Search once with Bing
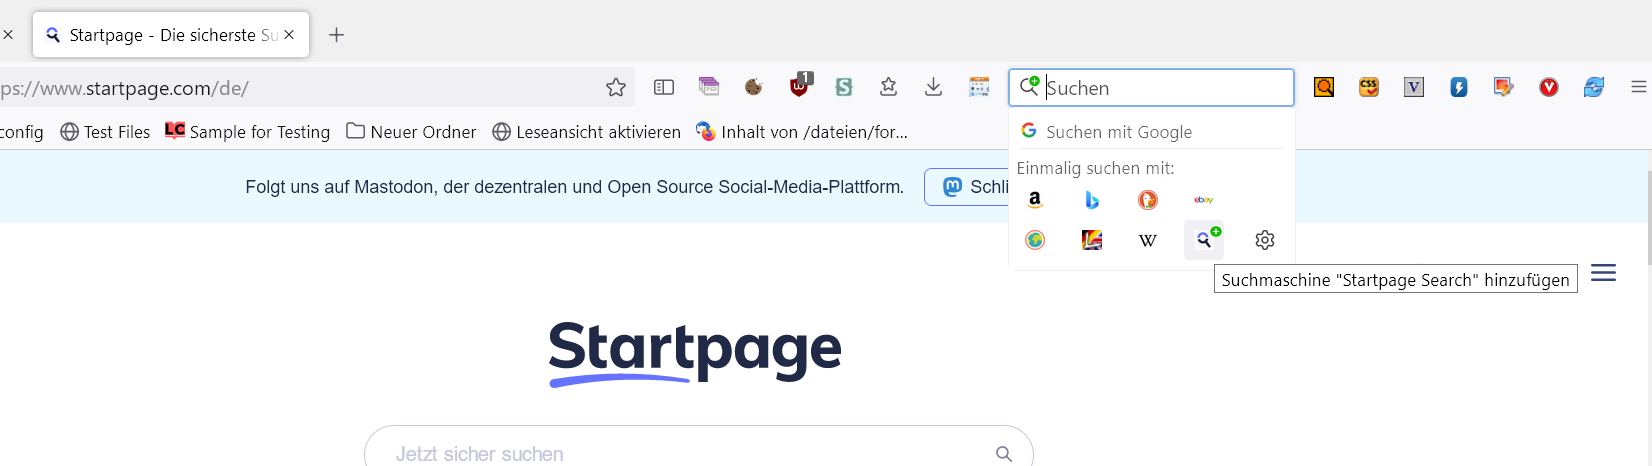This screenshot has width=1652, height=466. (x=1092, y=200)
